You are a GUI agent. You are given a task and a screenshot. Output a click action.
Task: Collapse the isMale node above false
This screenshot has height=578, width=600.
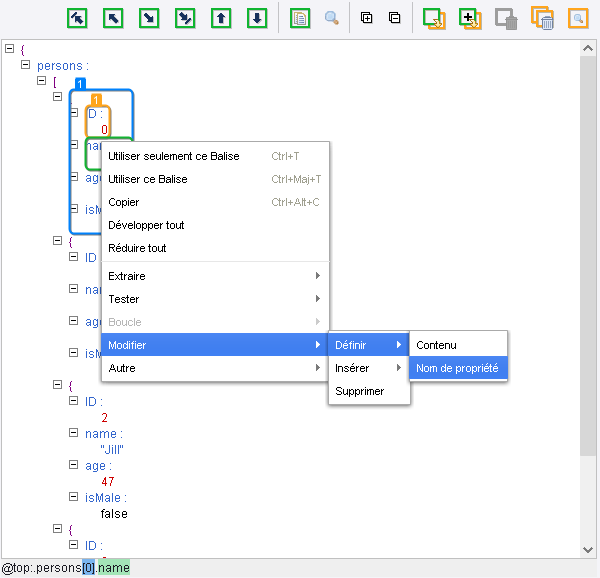(x=74, y=497)
